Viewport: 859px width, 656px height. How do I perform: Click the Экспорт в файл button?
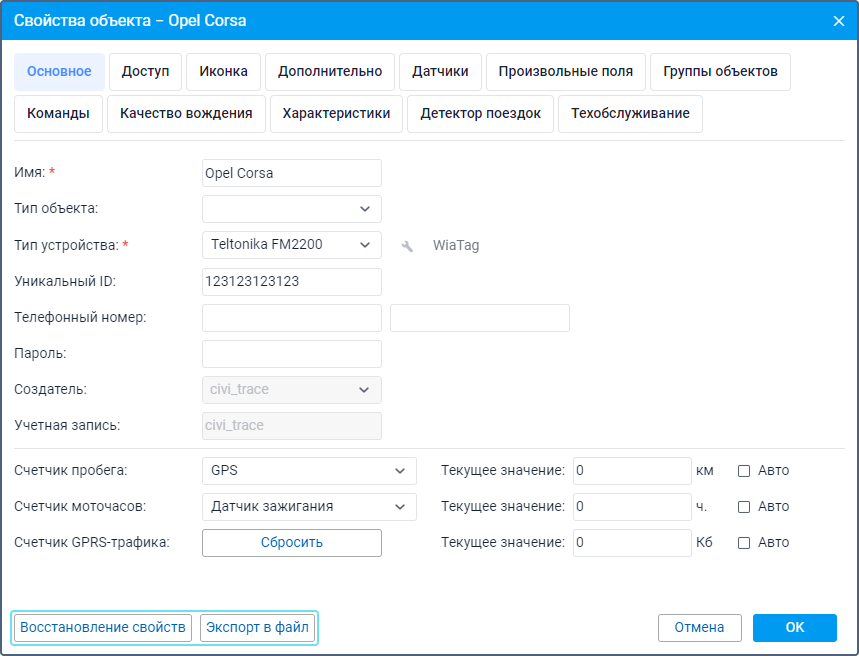[x=258, y=628]
